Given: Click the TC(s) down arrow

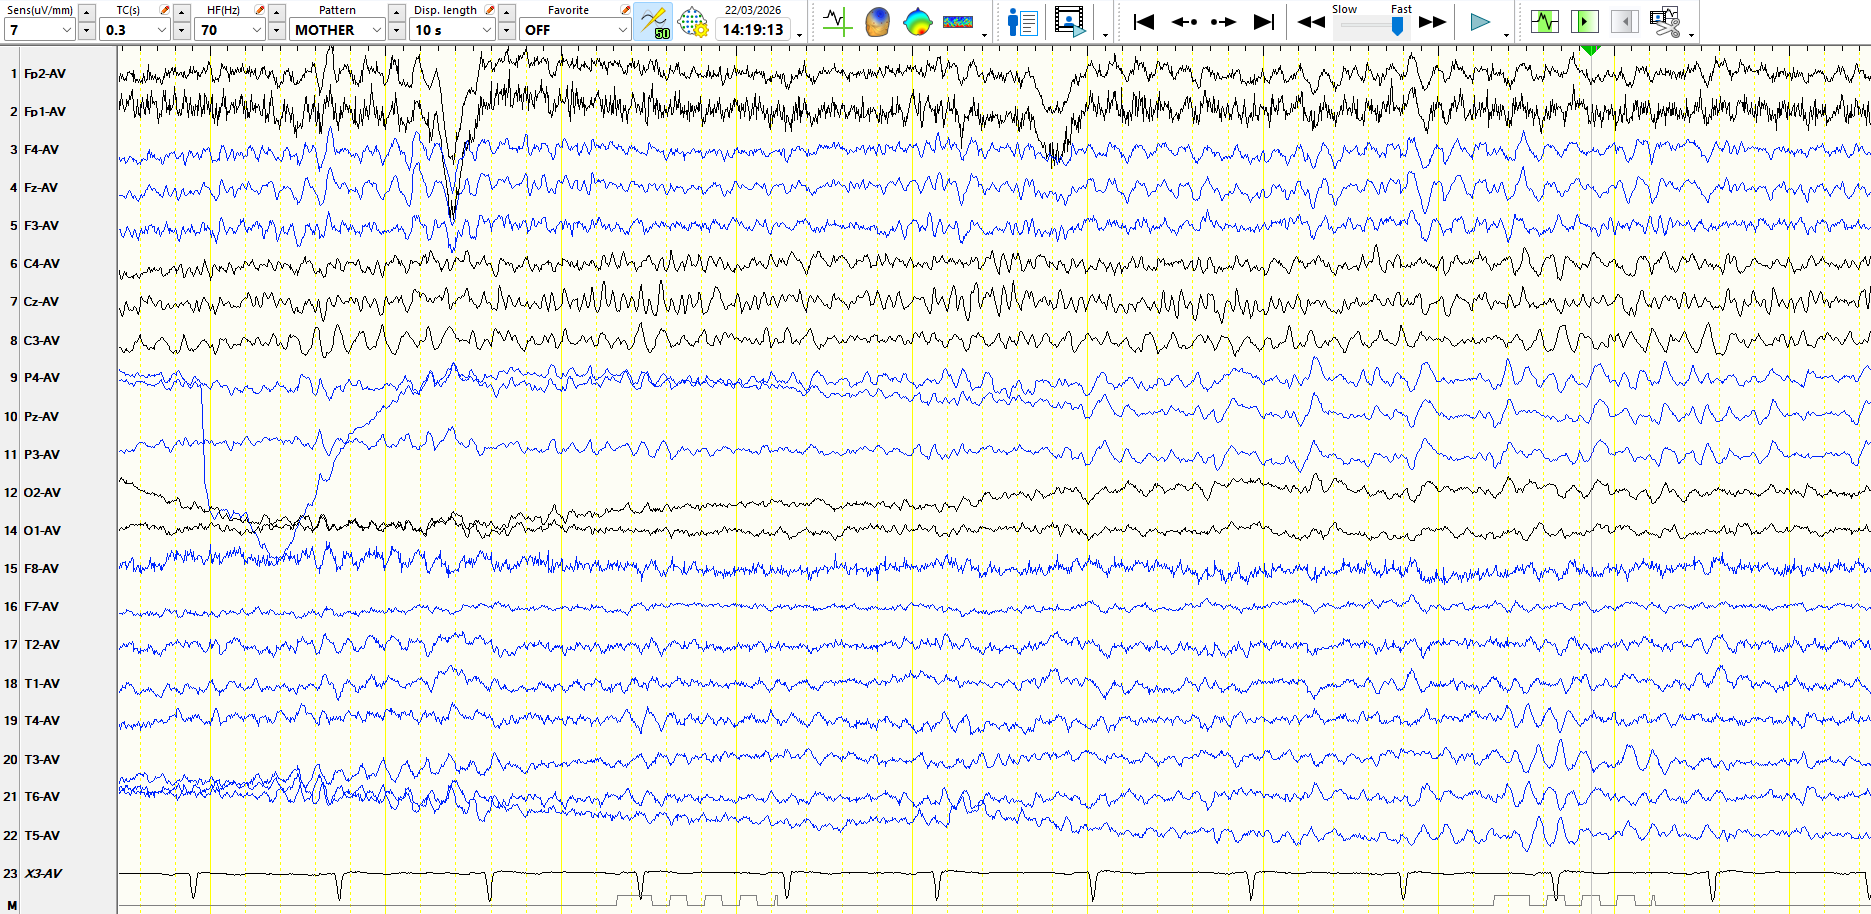Looking at the screenshot, I should click(182, 31).
